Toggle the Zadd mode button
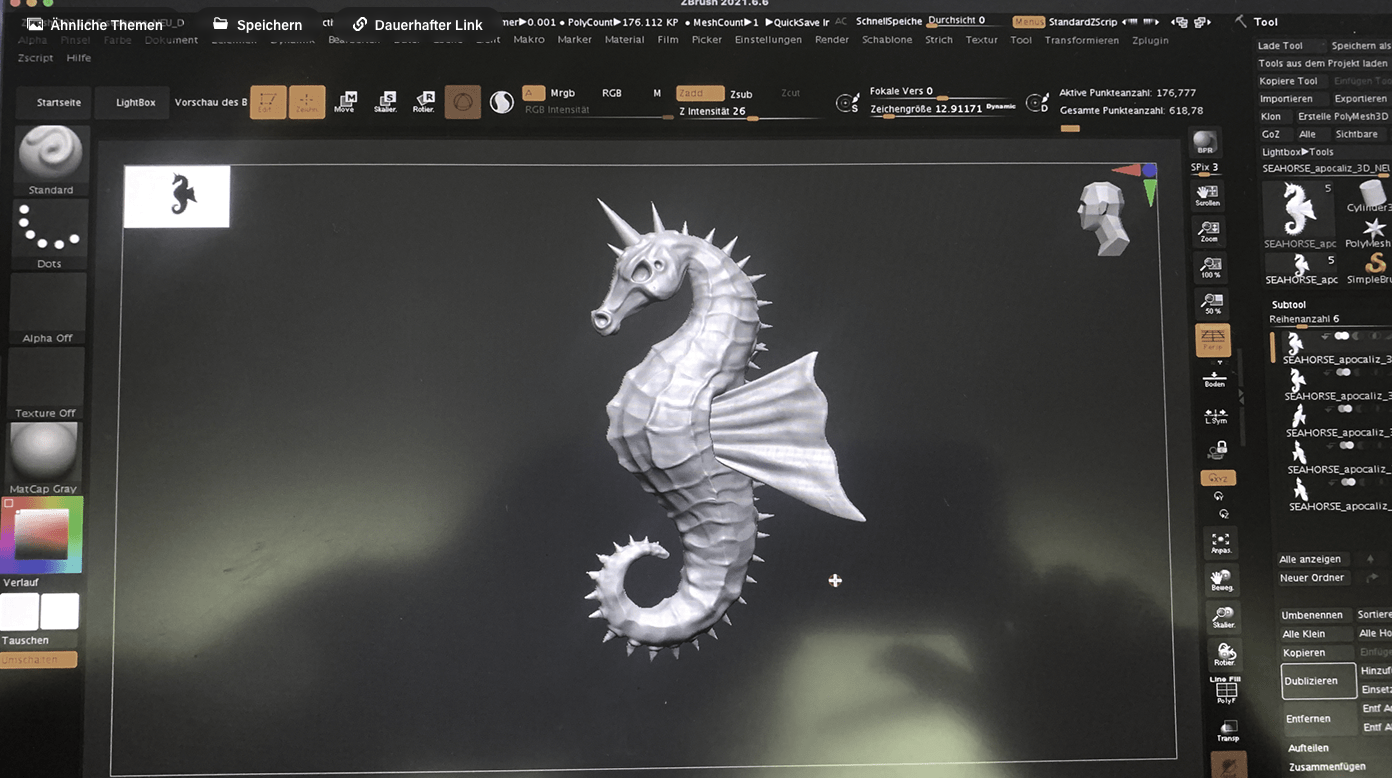The image size is (1392, 778). tap(699, 93)
